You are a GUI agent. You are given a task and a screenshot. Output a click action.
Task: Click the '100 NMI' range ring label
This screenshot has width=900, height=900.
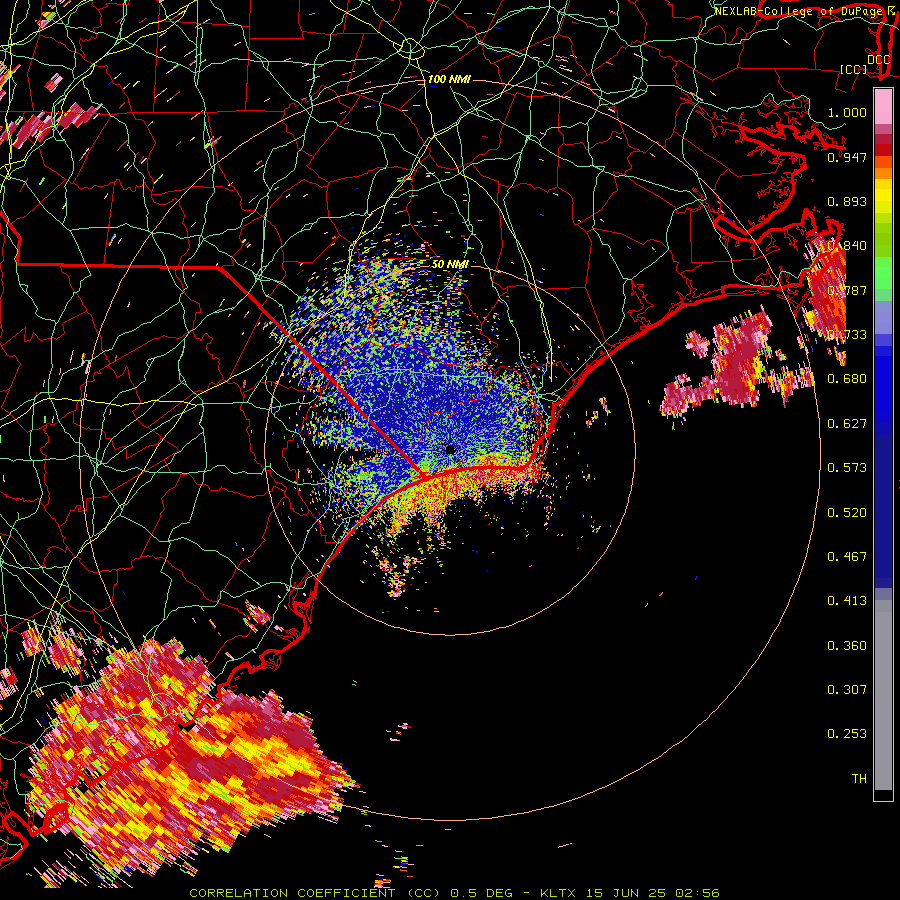(x=449, y=79)
